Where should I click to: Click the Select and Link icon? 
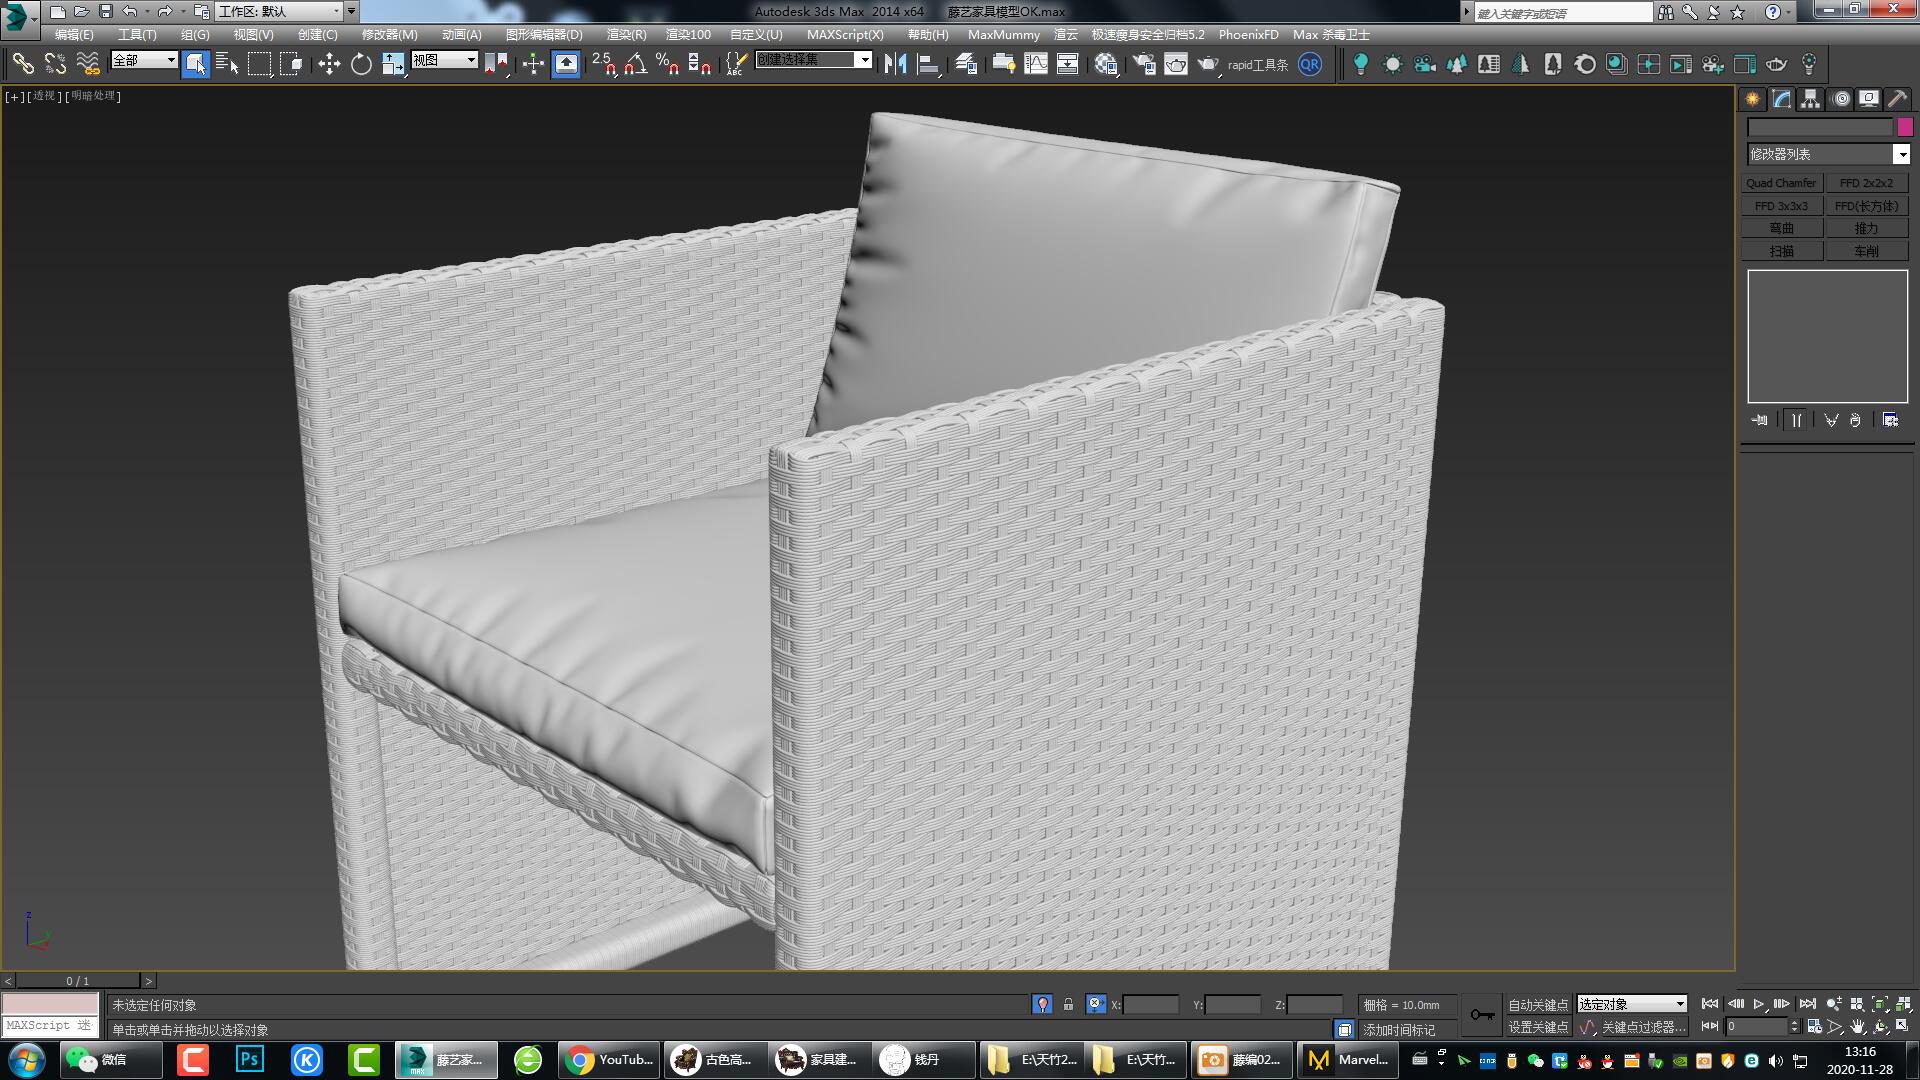(22, 64)
